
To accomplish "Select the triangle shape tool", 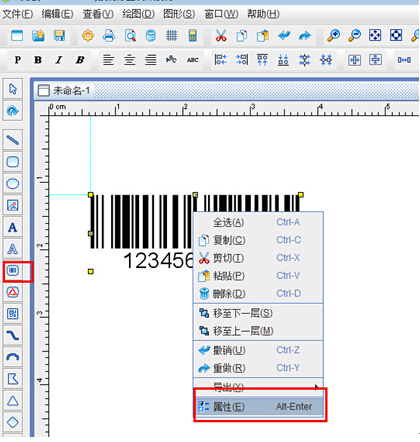I will [x=13, y=401].
